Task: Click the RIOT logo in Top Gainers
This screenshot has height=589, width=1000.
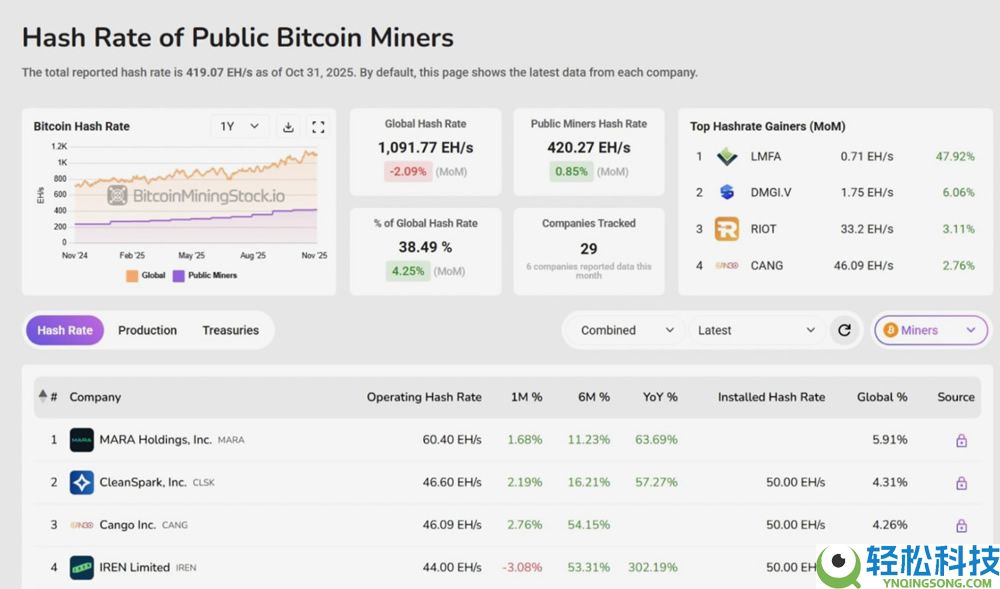Action: 727,229
